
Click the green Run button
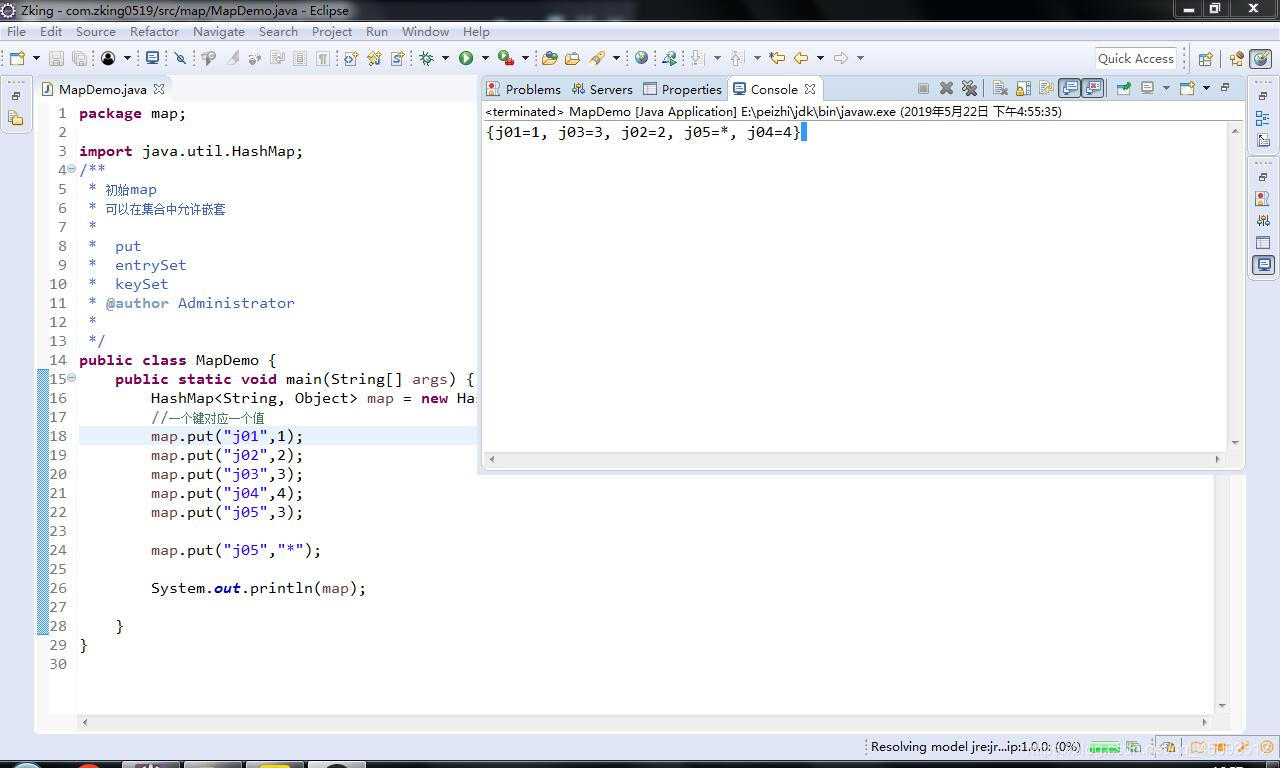(x=466, y=58)
